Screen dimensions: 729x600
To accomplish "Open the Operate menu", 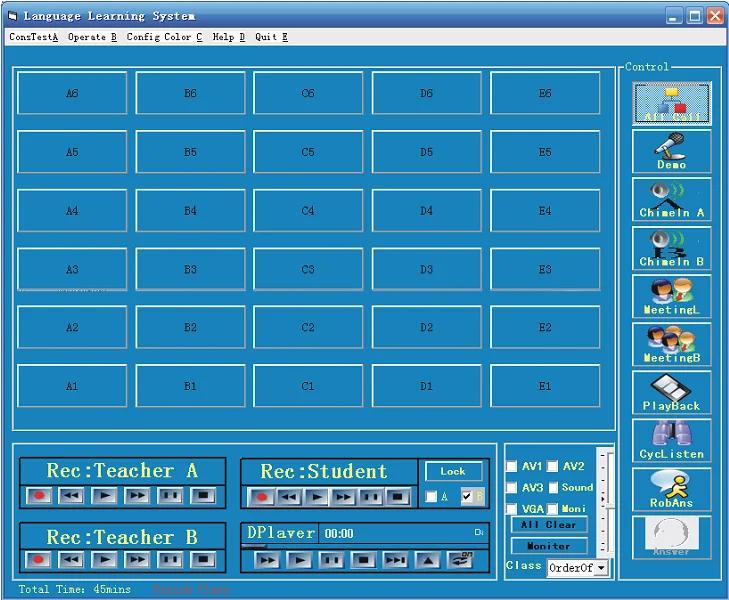I will click(92, 37).
